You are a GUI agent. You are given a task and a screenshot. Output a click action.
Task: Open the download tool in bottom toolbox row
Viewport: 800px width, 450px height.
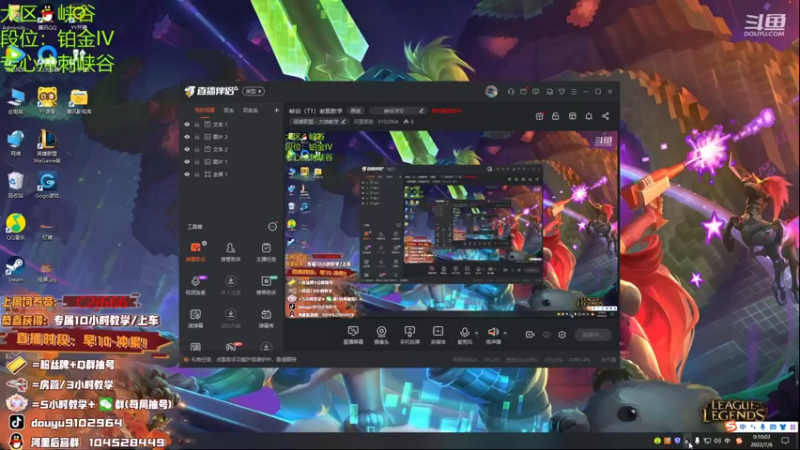pos(266,347)
